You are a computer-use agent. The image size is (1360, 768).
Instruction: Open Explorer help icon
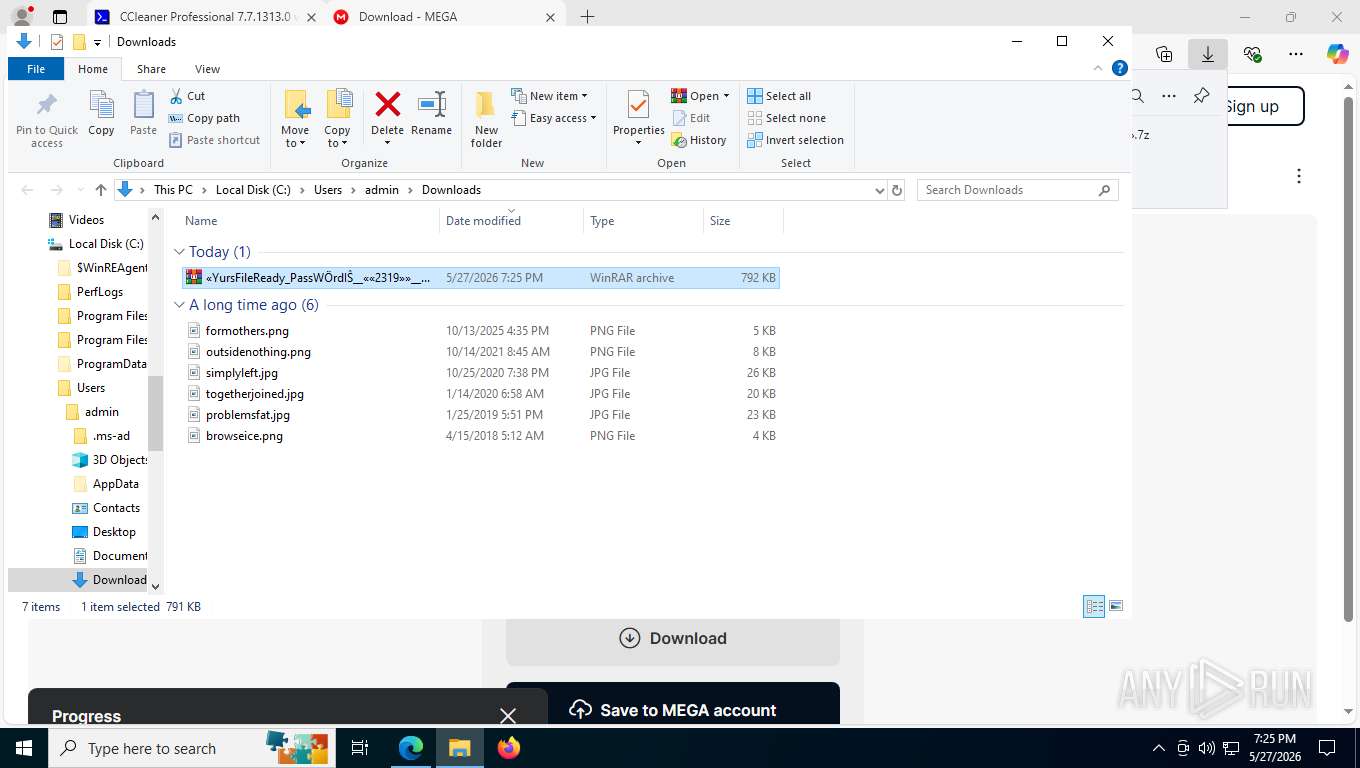[x=1120, y=68]
